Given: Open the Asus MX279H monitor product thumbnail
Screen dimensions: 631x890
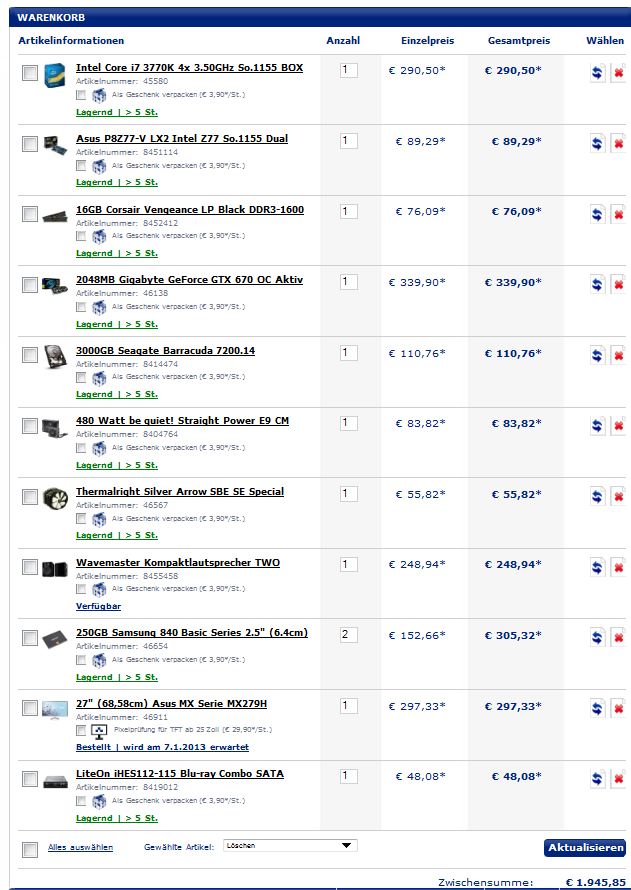Looking at the screenshot, I should pos(55,710).
